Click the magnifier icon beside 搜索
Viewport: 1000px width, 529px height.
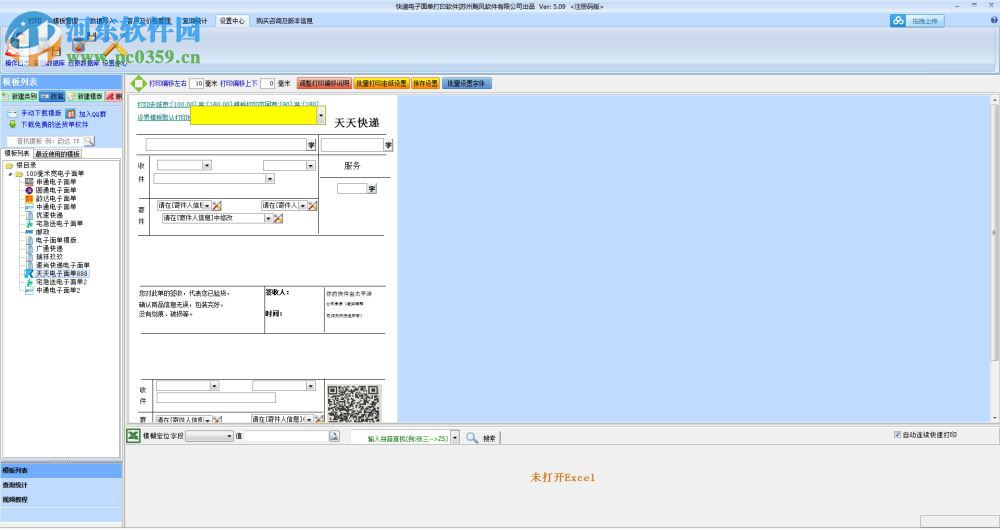point(472,438)
